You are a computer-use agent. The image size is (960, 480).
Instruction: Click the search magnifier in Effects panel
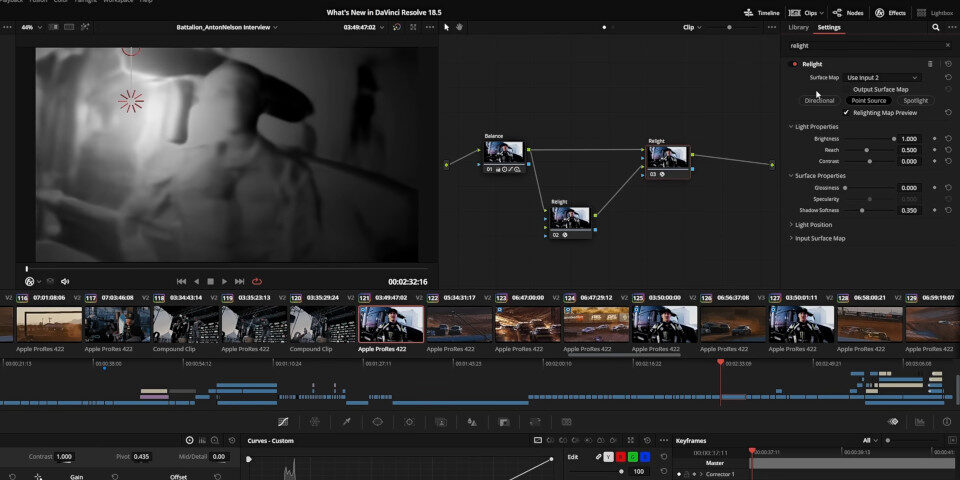(936, 28)
